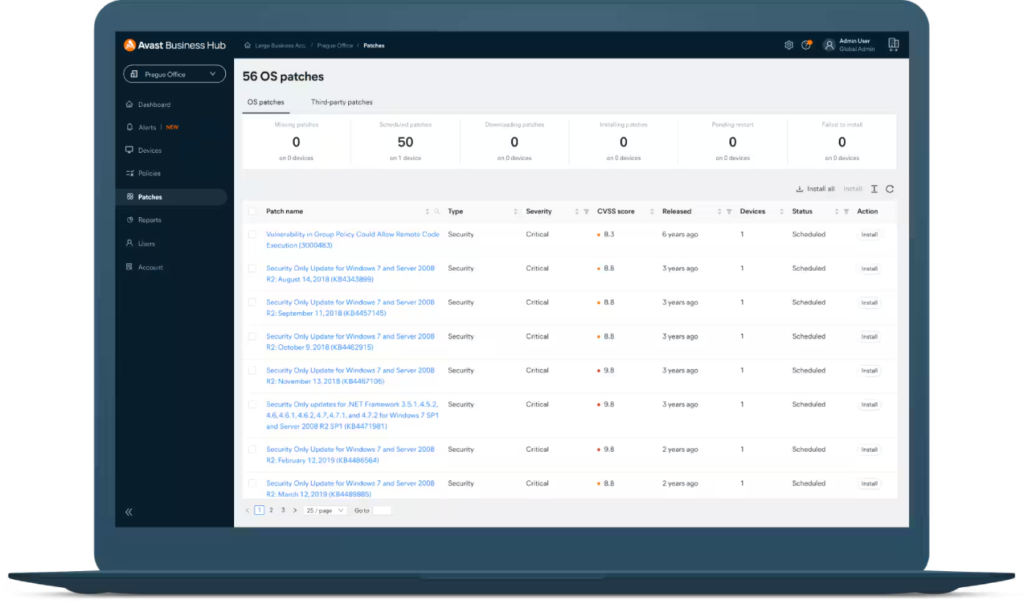Viewport: 1024px width, 604px height.
Task: Check the select-all checkbox in table header
Action: point(252,211)
